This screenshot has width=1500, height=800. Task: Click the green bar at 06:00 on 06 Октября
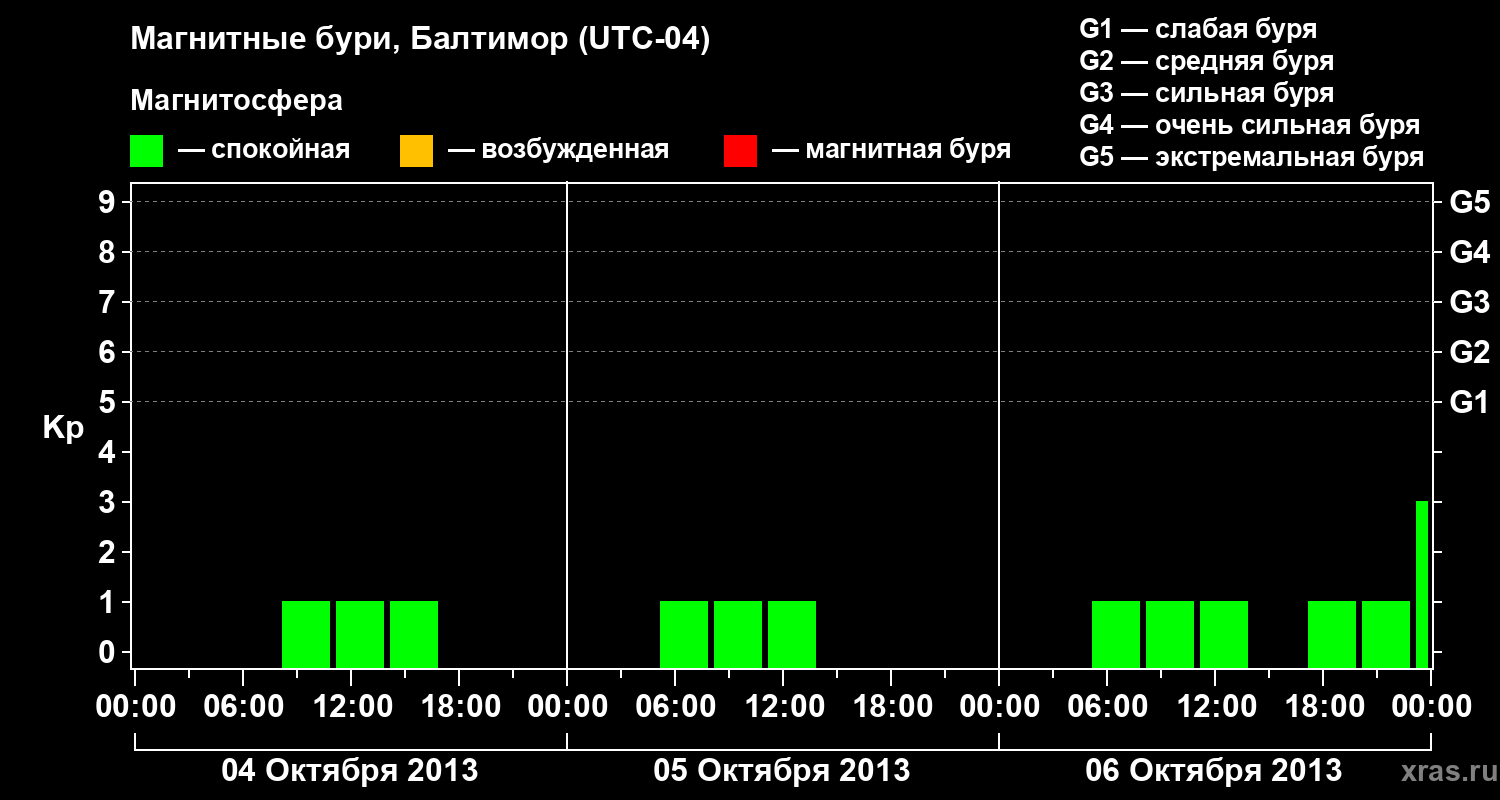point(1116,634)
